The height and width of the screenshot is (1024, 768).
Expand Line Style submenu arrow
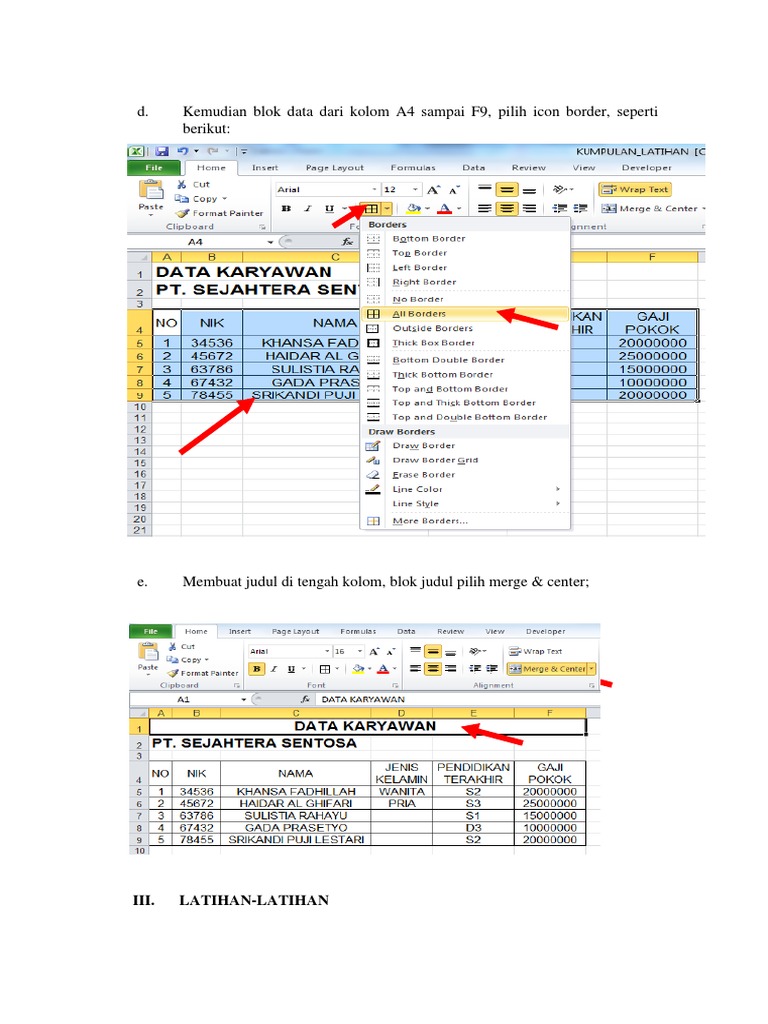[x=558, y=504]
